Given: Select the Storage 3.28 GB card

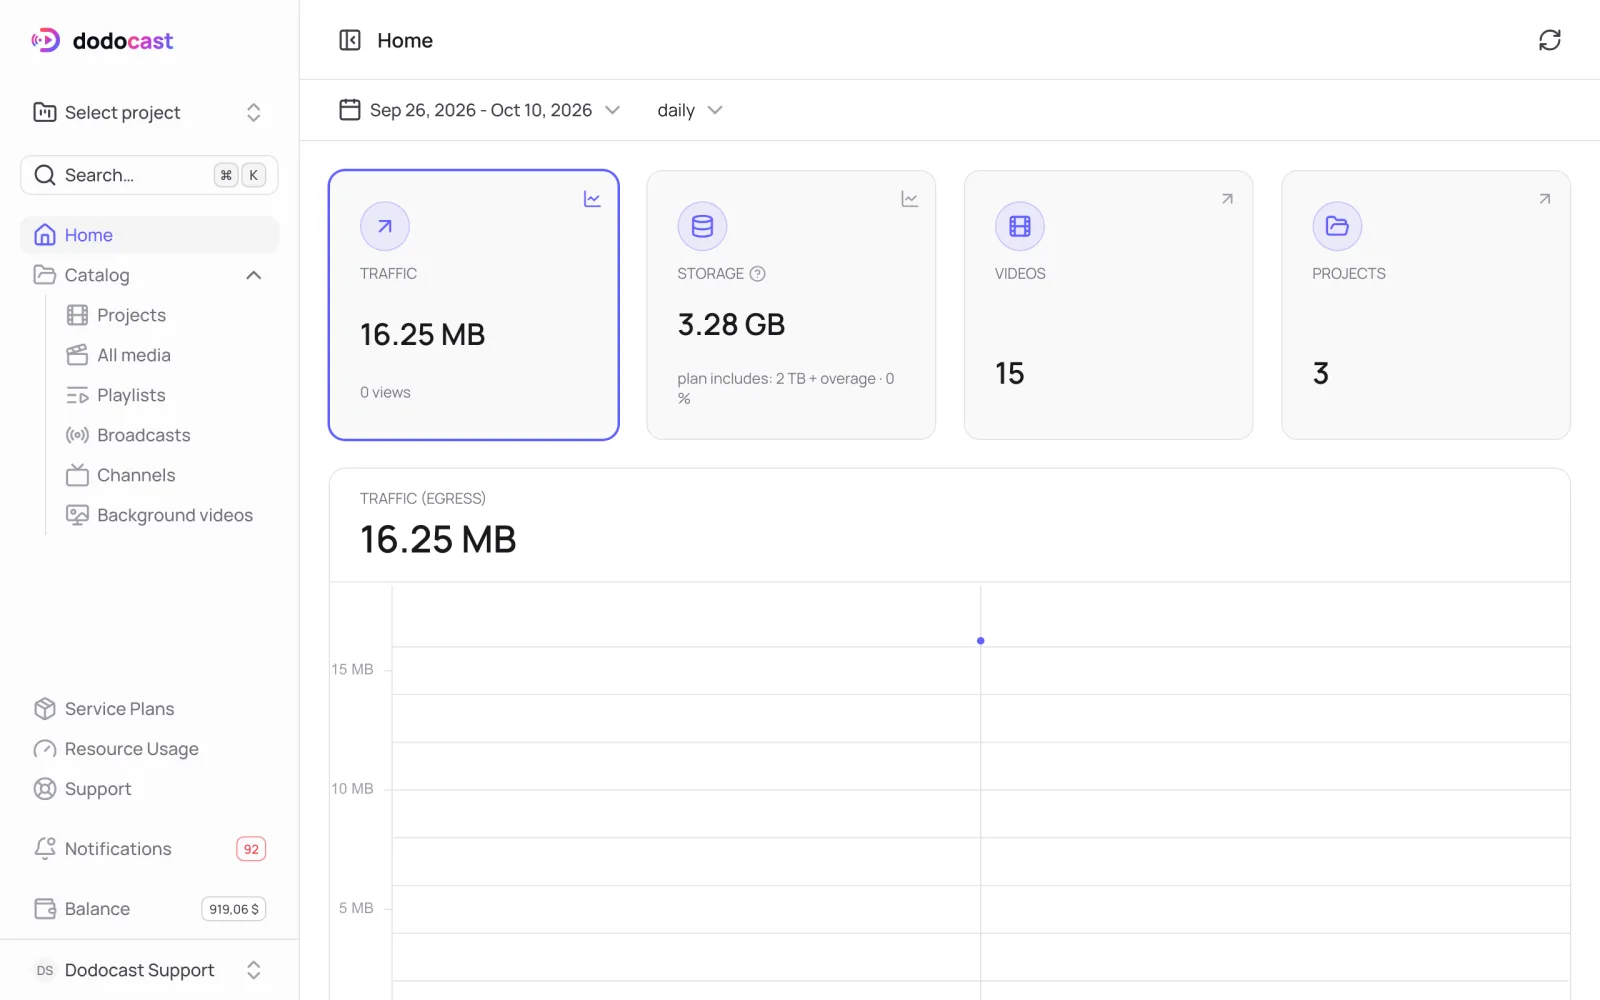Looking at the screenshot, I should tap(791, 305).
